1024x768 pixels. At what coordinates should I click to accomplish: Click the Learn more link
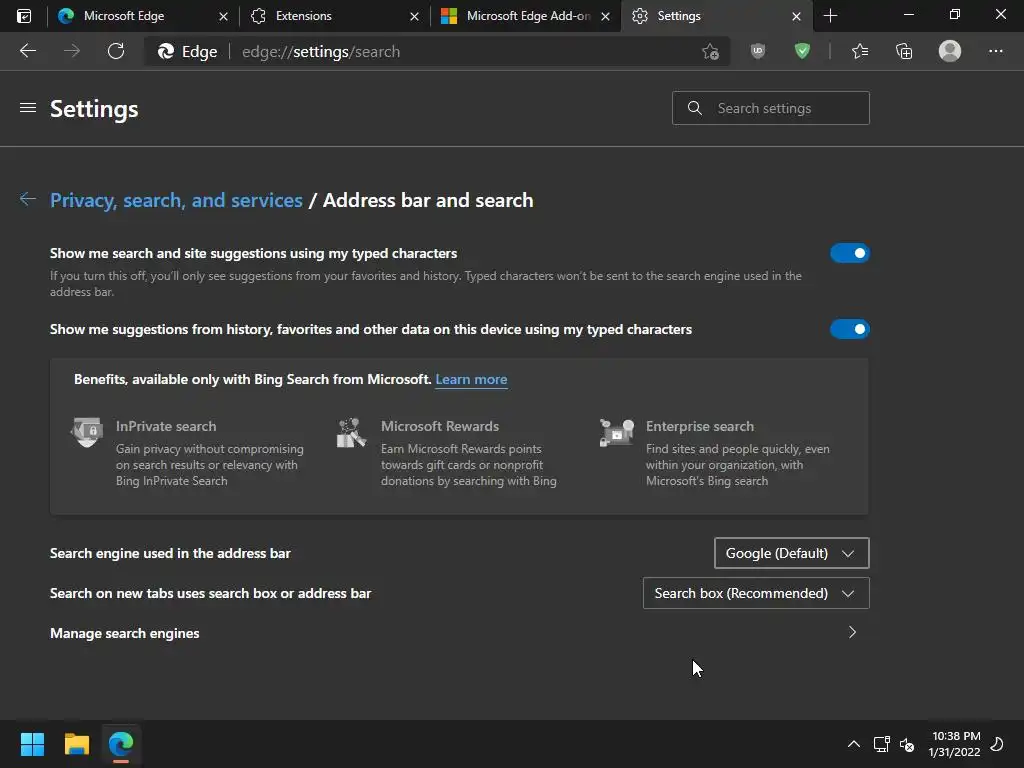(x=472, y=379)
